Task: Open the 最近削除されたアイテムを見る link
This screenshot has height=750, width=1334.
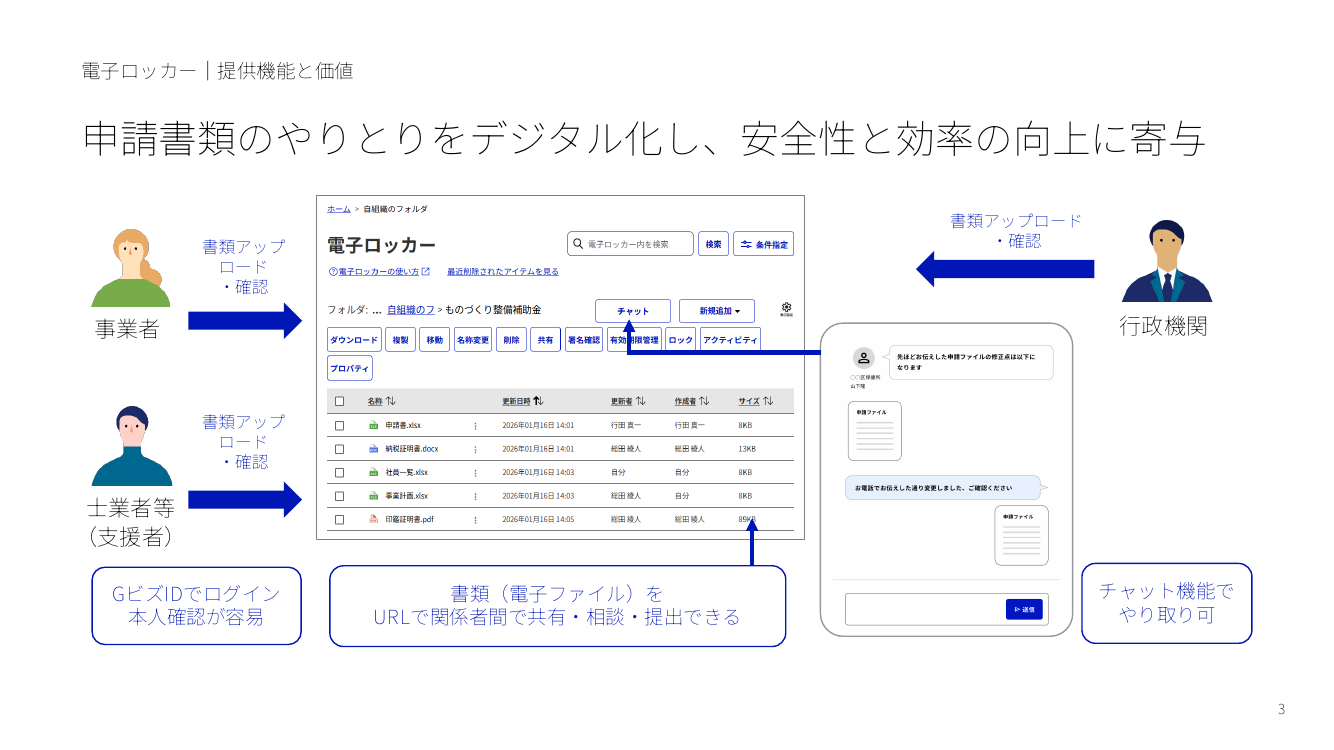Action: click(x=503, y=271)
